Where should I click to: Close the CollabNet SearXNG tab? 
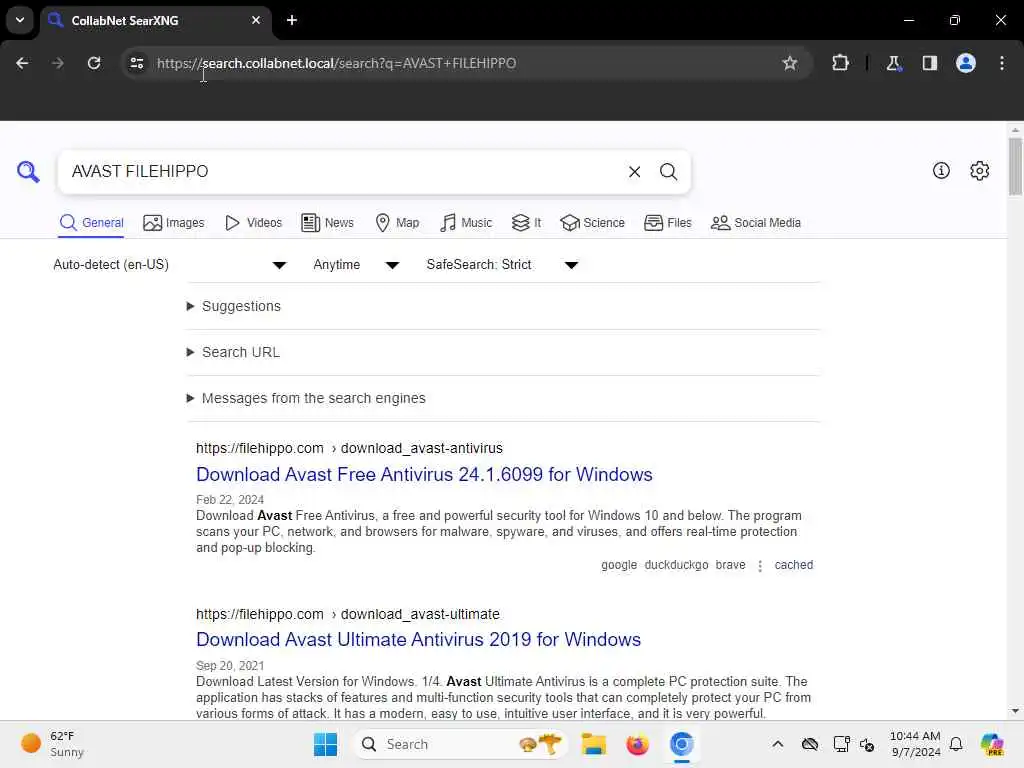click(x=256, y=20)
